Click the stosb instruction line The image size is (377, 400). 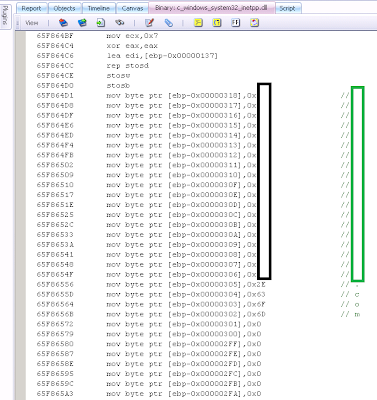118,86
